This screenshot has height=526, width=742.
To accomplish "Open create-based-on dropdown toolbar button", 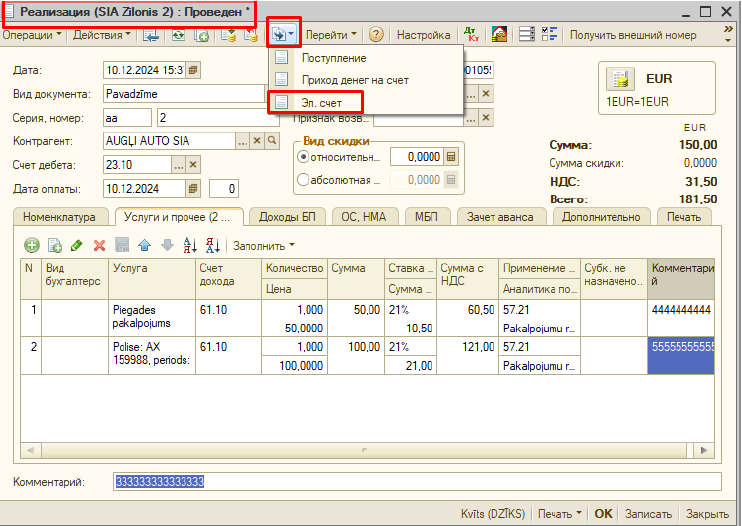I will 283,34.
